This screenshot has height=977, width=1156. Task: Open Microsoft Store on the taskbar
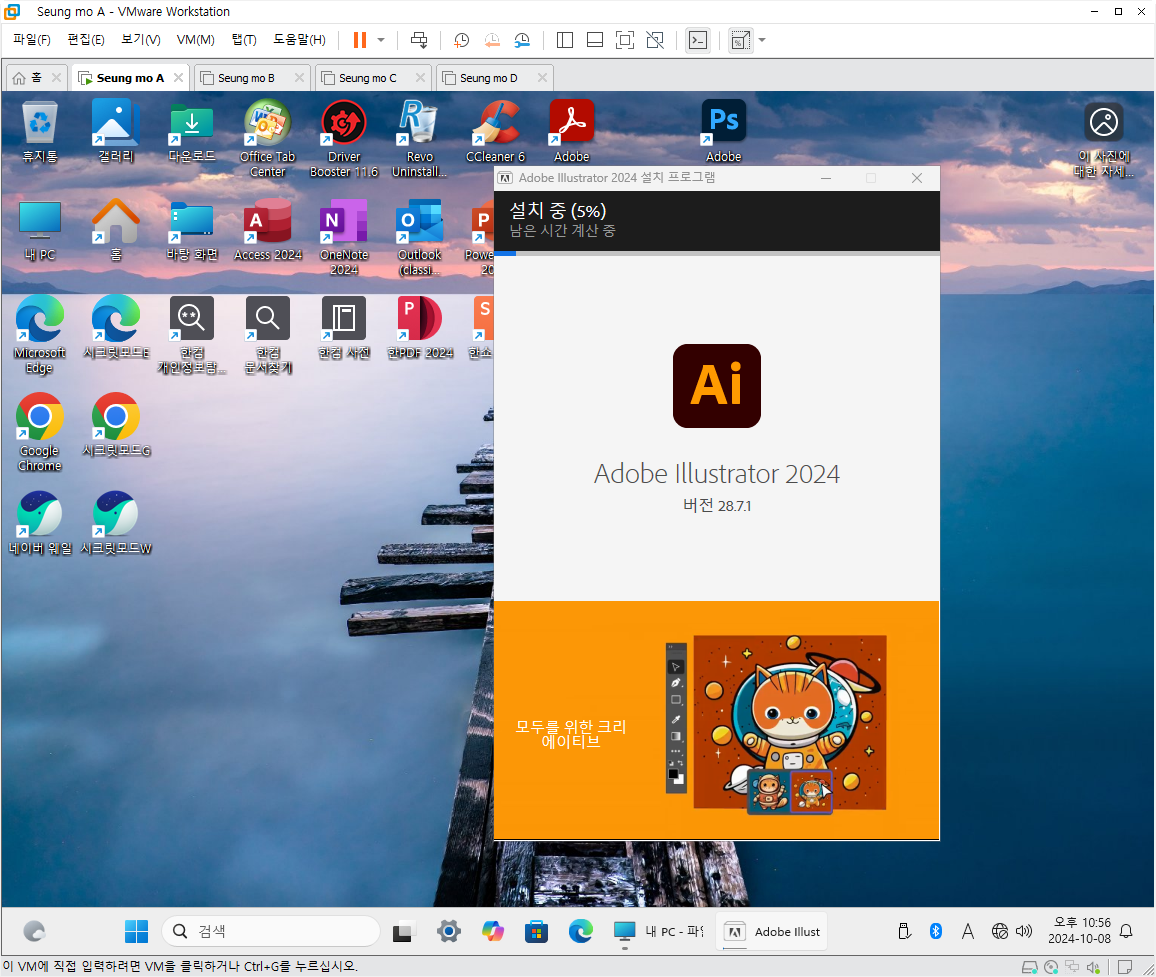coord(537,931)
